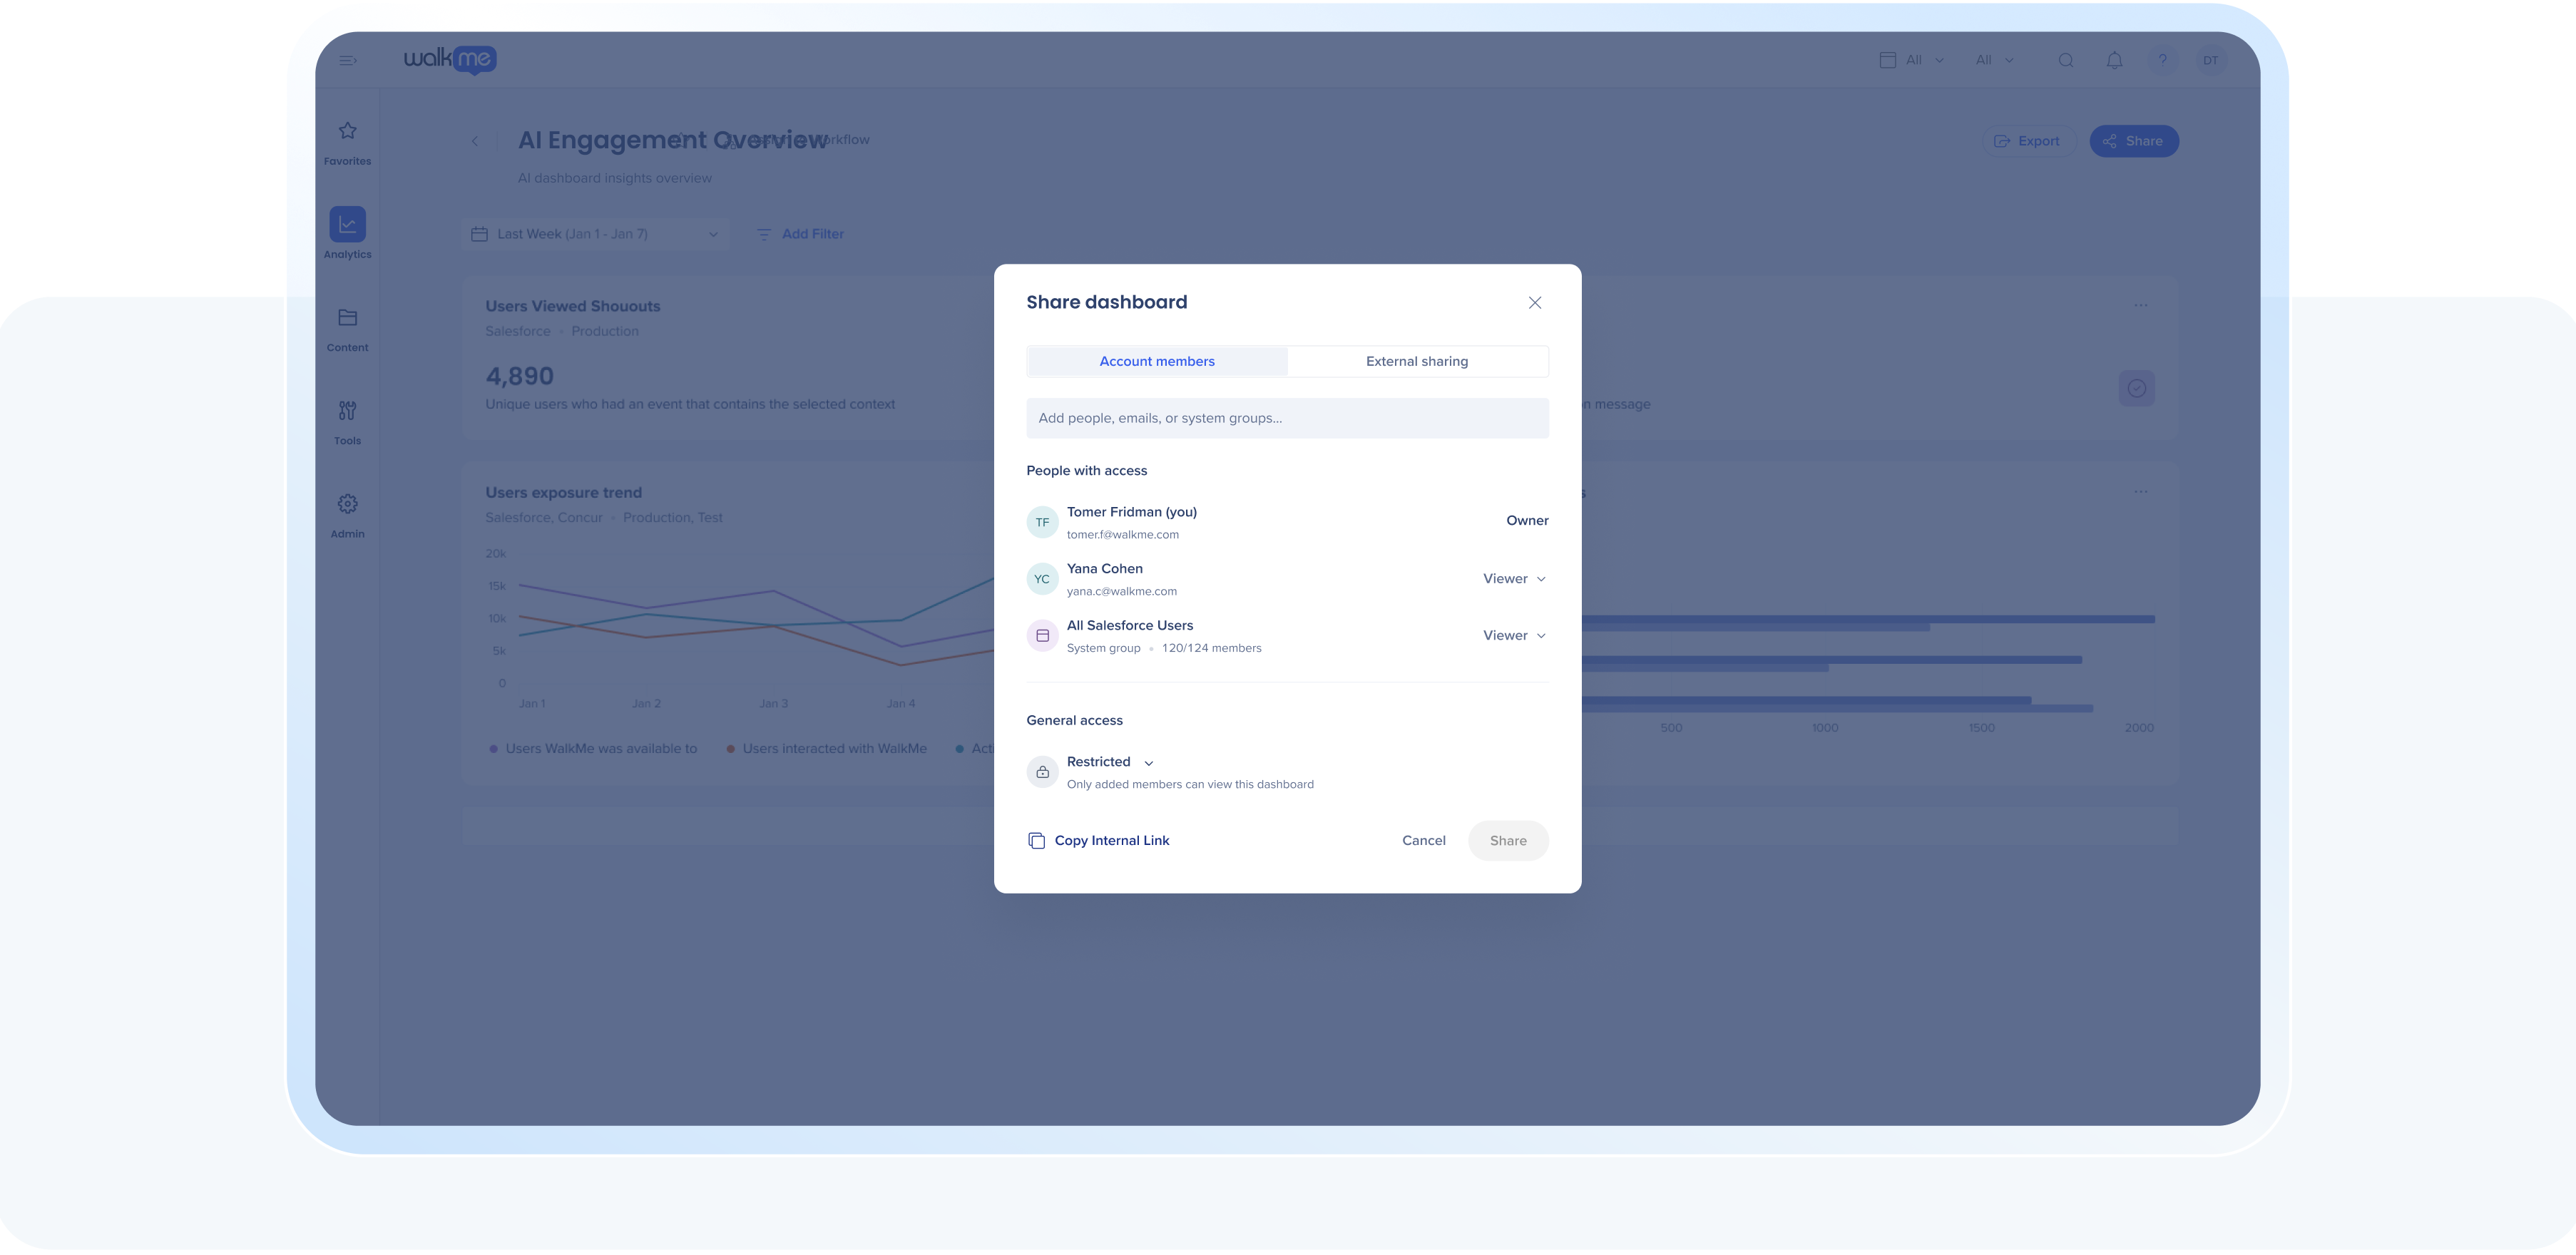
Task: Open the second All dropdown in the top bar
Action: (1994, 60)
